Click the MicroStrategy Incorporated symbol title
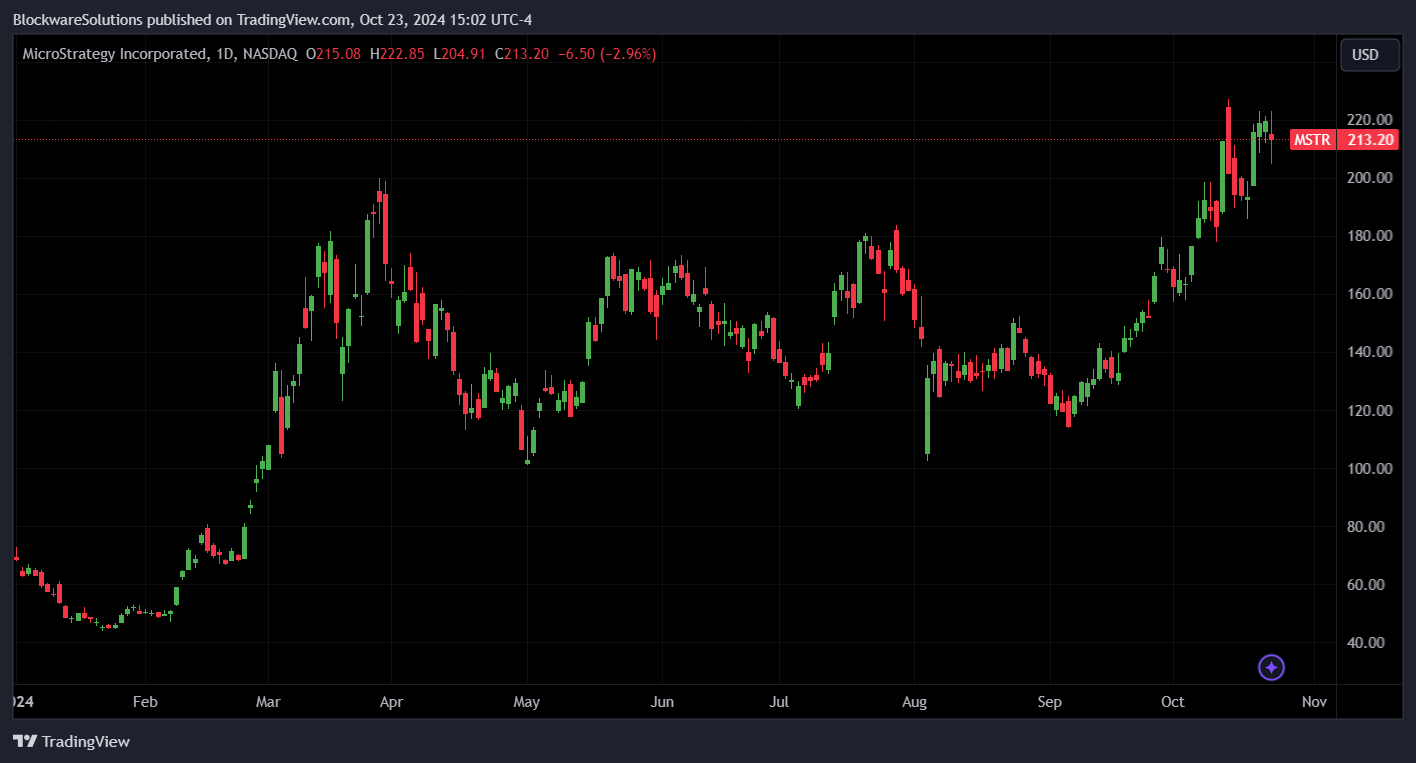Screen dimensions: 1416x763 click(x=115, y=54)
